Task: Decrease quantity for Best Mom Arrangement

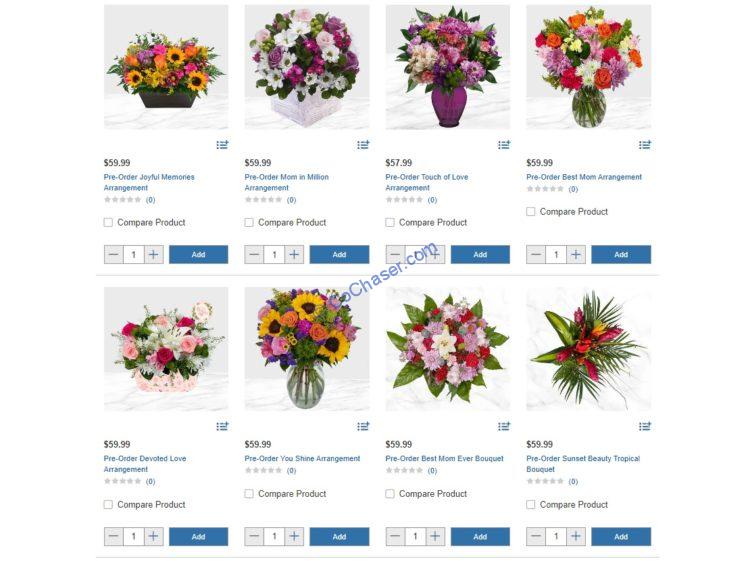Action: coord(536,254)
